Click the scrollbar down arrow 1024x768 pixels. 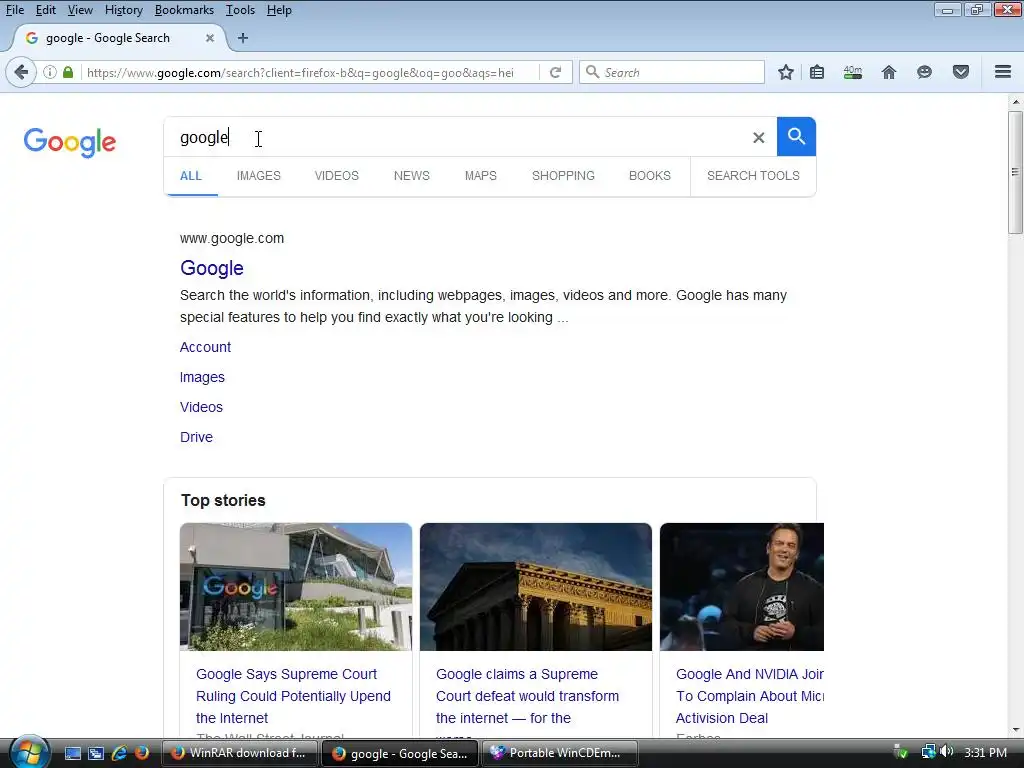(x=1015, y=729)
